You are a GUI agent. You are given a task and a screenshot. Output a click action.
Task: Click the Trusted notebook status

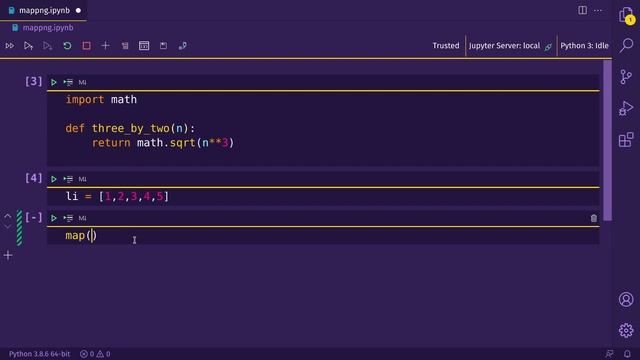pyautogui.click(x=446, y=46)
